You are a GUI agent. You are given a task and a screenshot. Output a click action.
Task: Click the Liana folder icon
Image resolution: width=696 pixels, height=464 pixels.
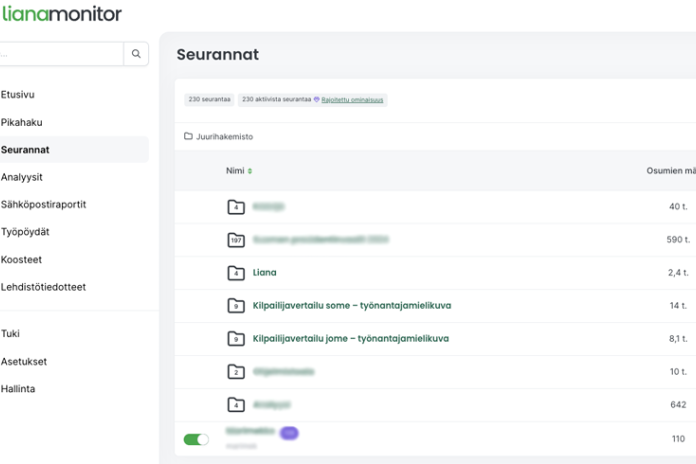[235, 273]
